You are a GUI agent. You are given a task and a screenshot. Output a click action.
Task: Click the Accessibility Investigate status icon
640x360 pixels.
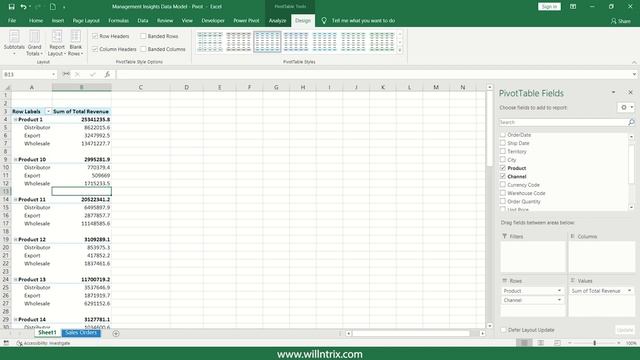point(19,343)
